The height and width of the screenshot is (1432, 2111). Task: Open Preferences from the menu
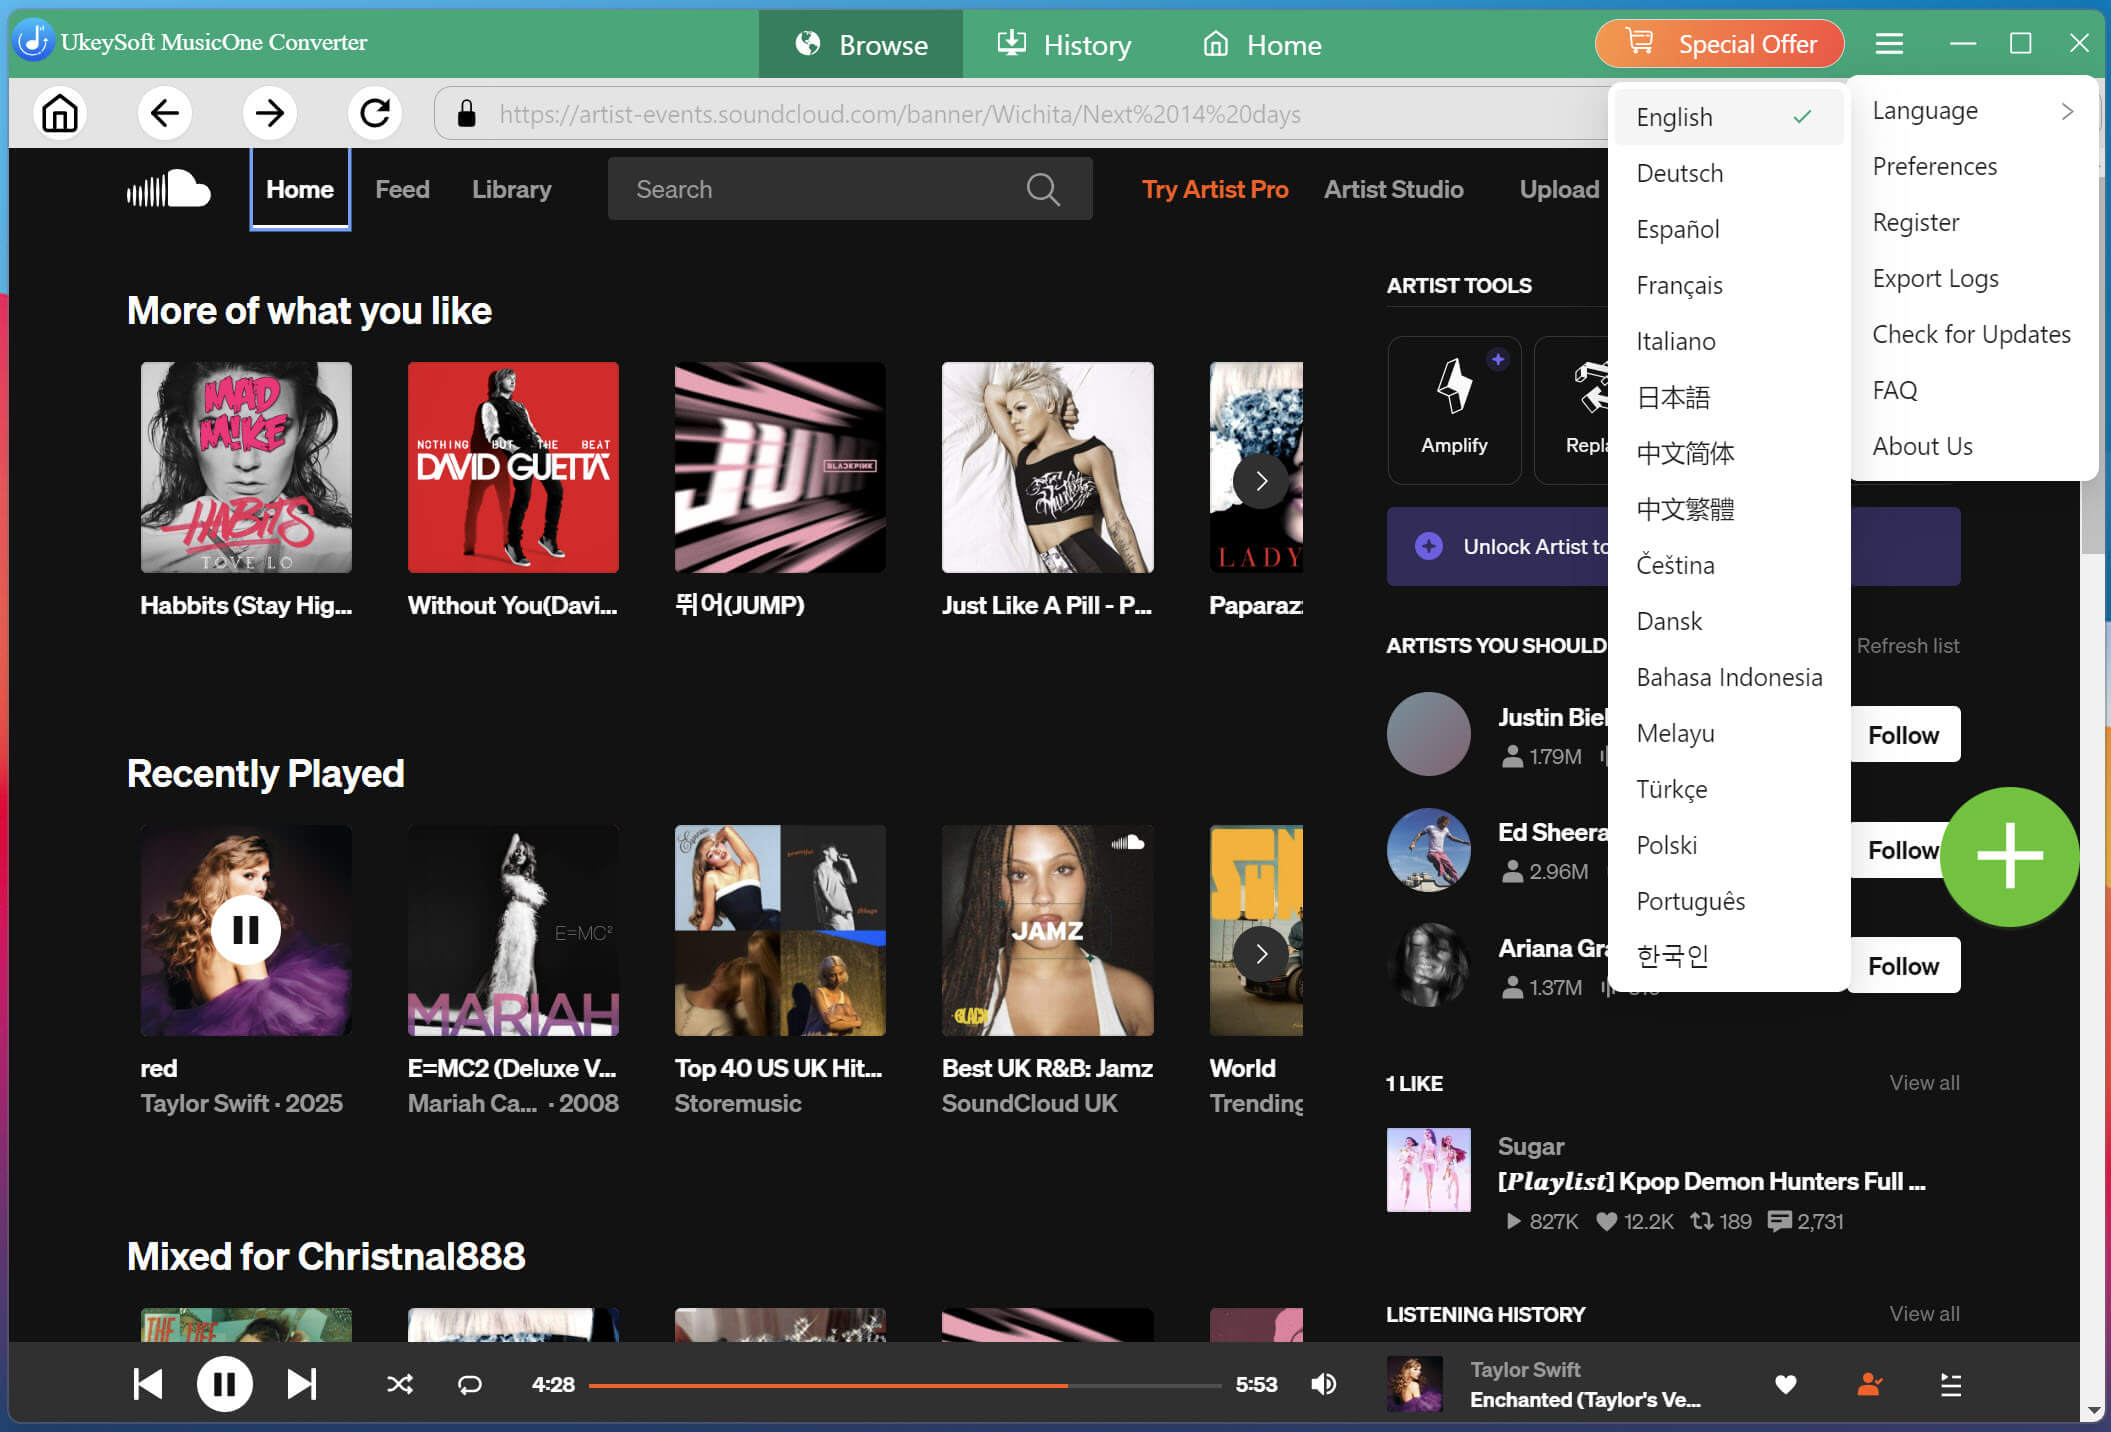1972,166
